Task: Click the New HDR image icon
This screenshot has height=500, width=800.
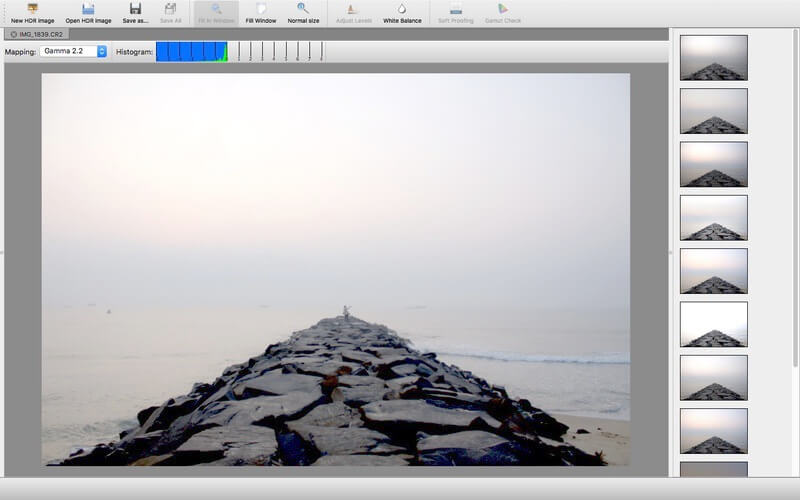Action: click(32, 9)
